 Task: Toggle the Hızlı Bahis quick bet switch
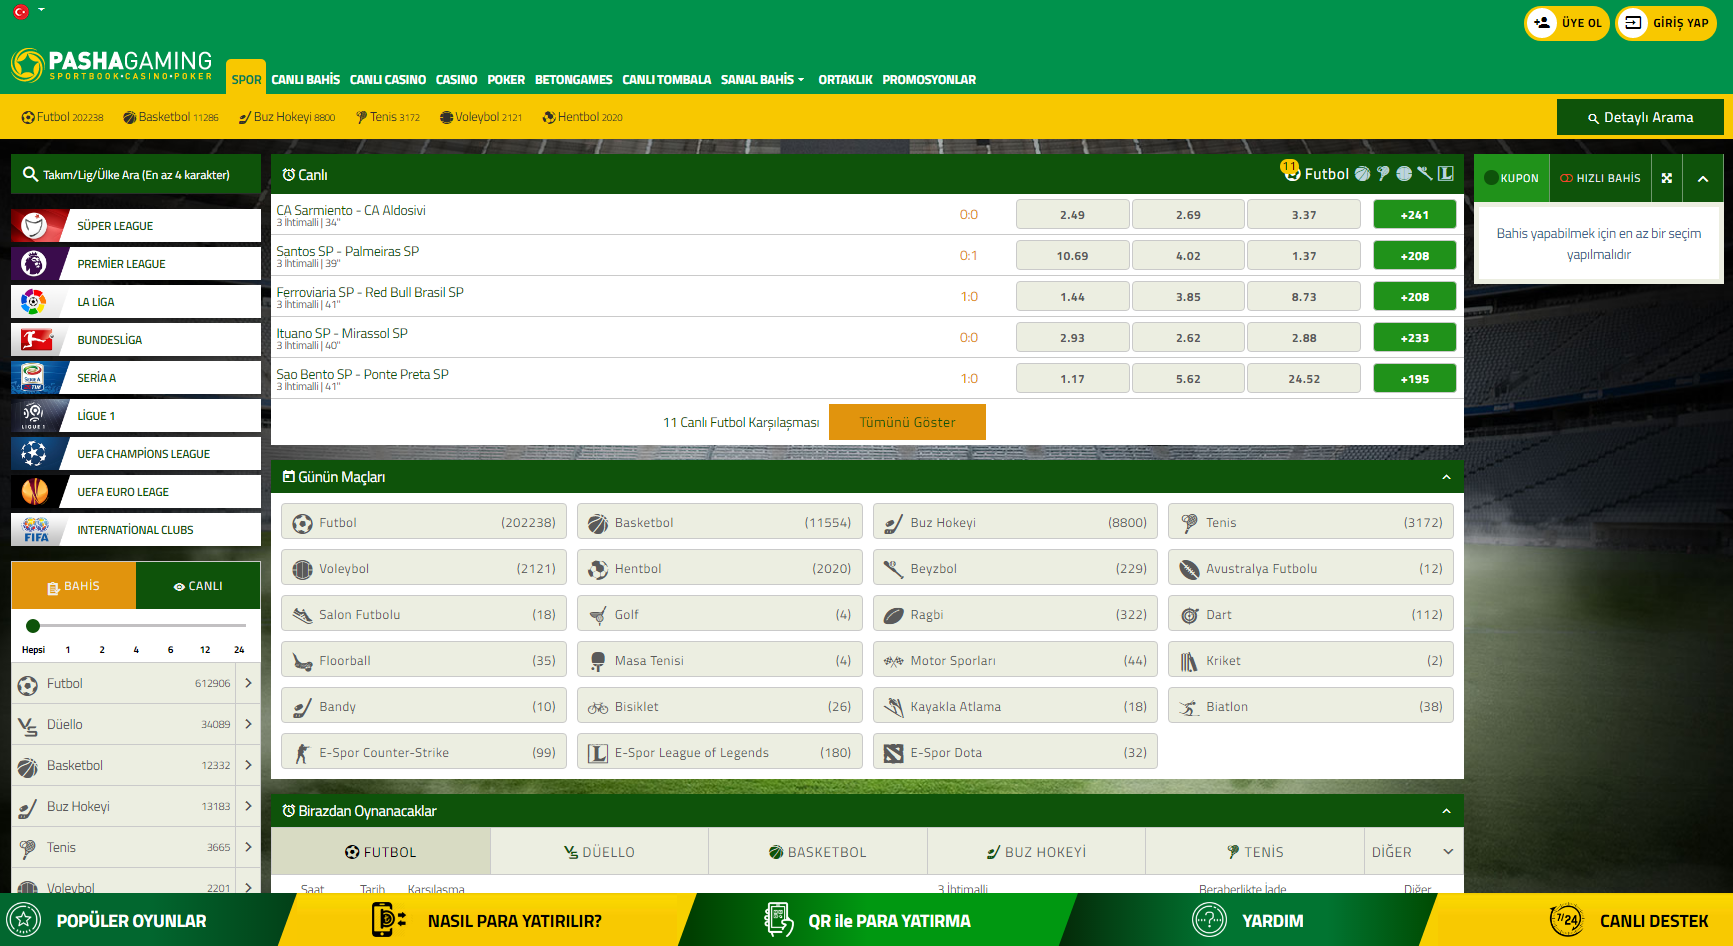pos(1566,178)
